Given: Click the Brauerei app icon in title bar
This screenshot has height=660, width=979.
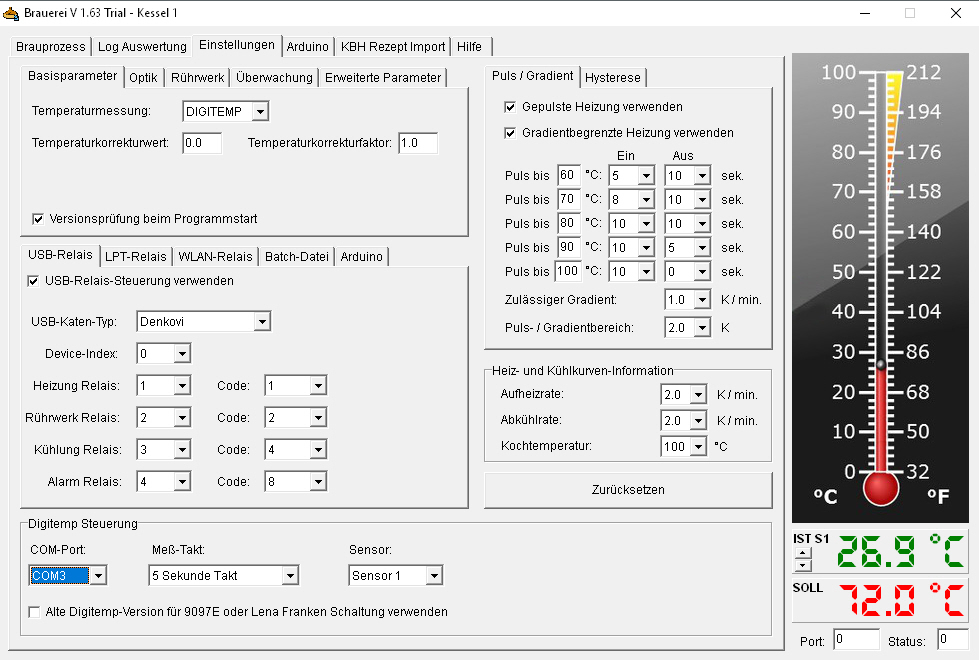Looking at the screenshot, I should pyautogui.click(x=13, y=13).
